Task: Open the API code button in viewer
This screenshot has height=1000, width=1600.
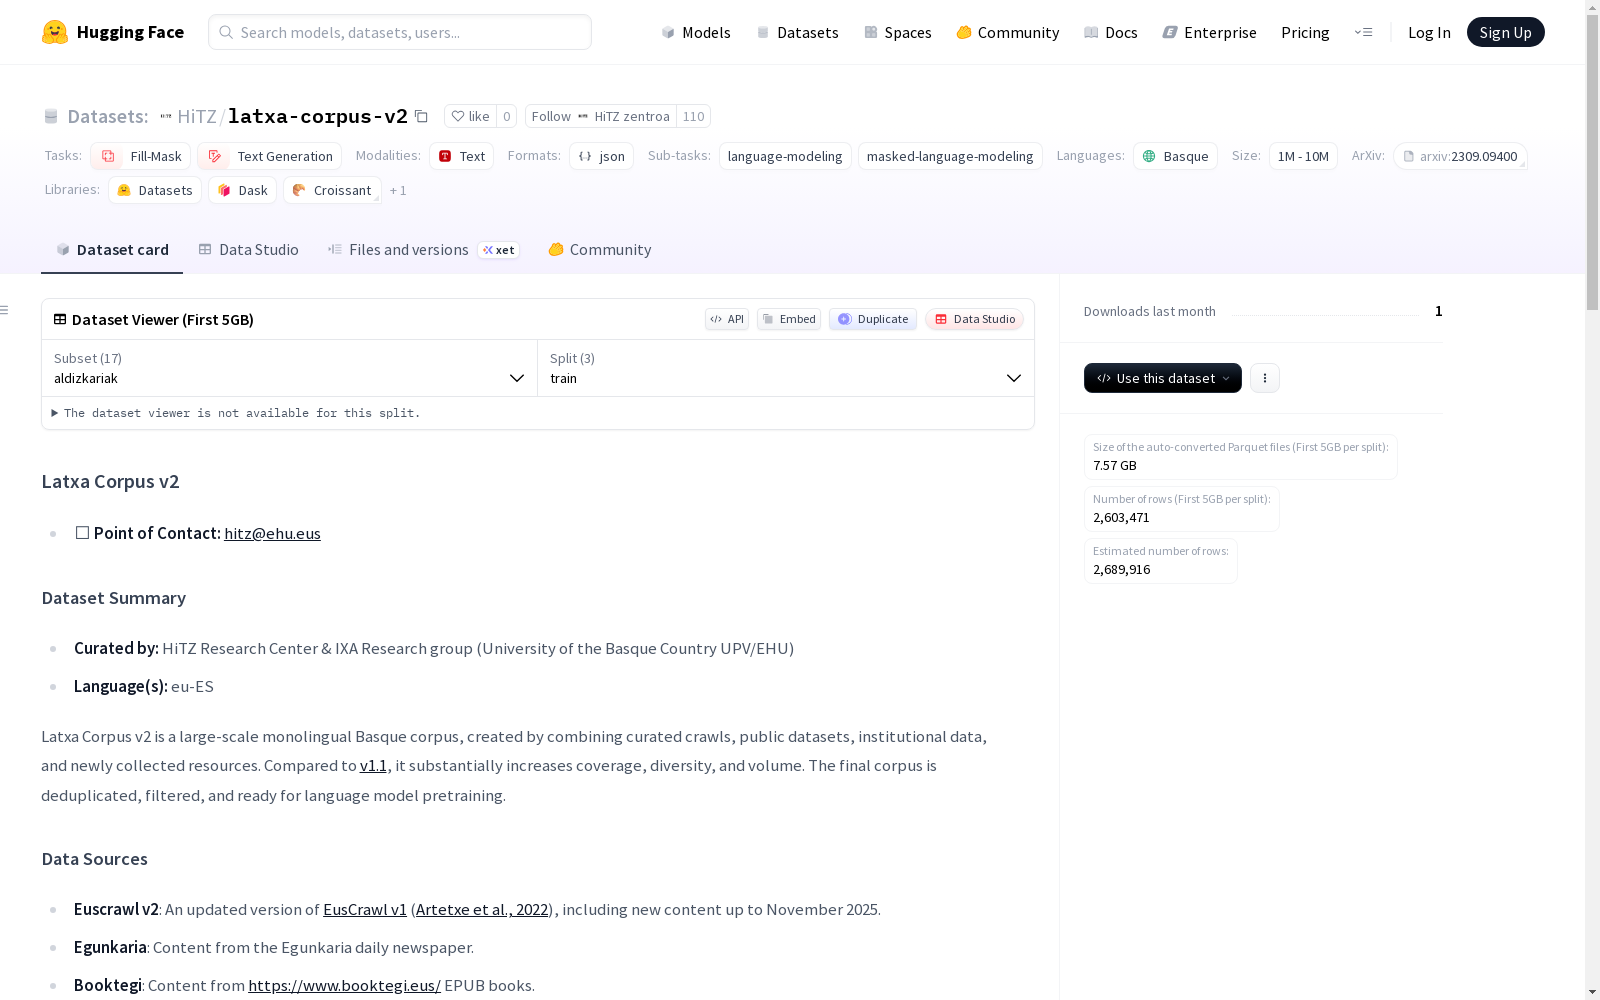Action: (x=727, y=319)
